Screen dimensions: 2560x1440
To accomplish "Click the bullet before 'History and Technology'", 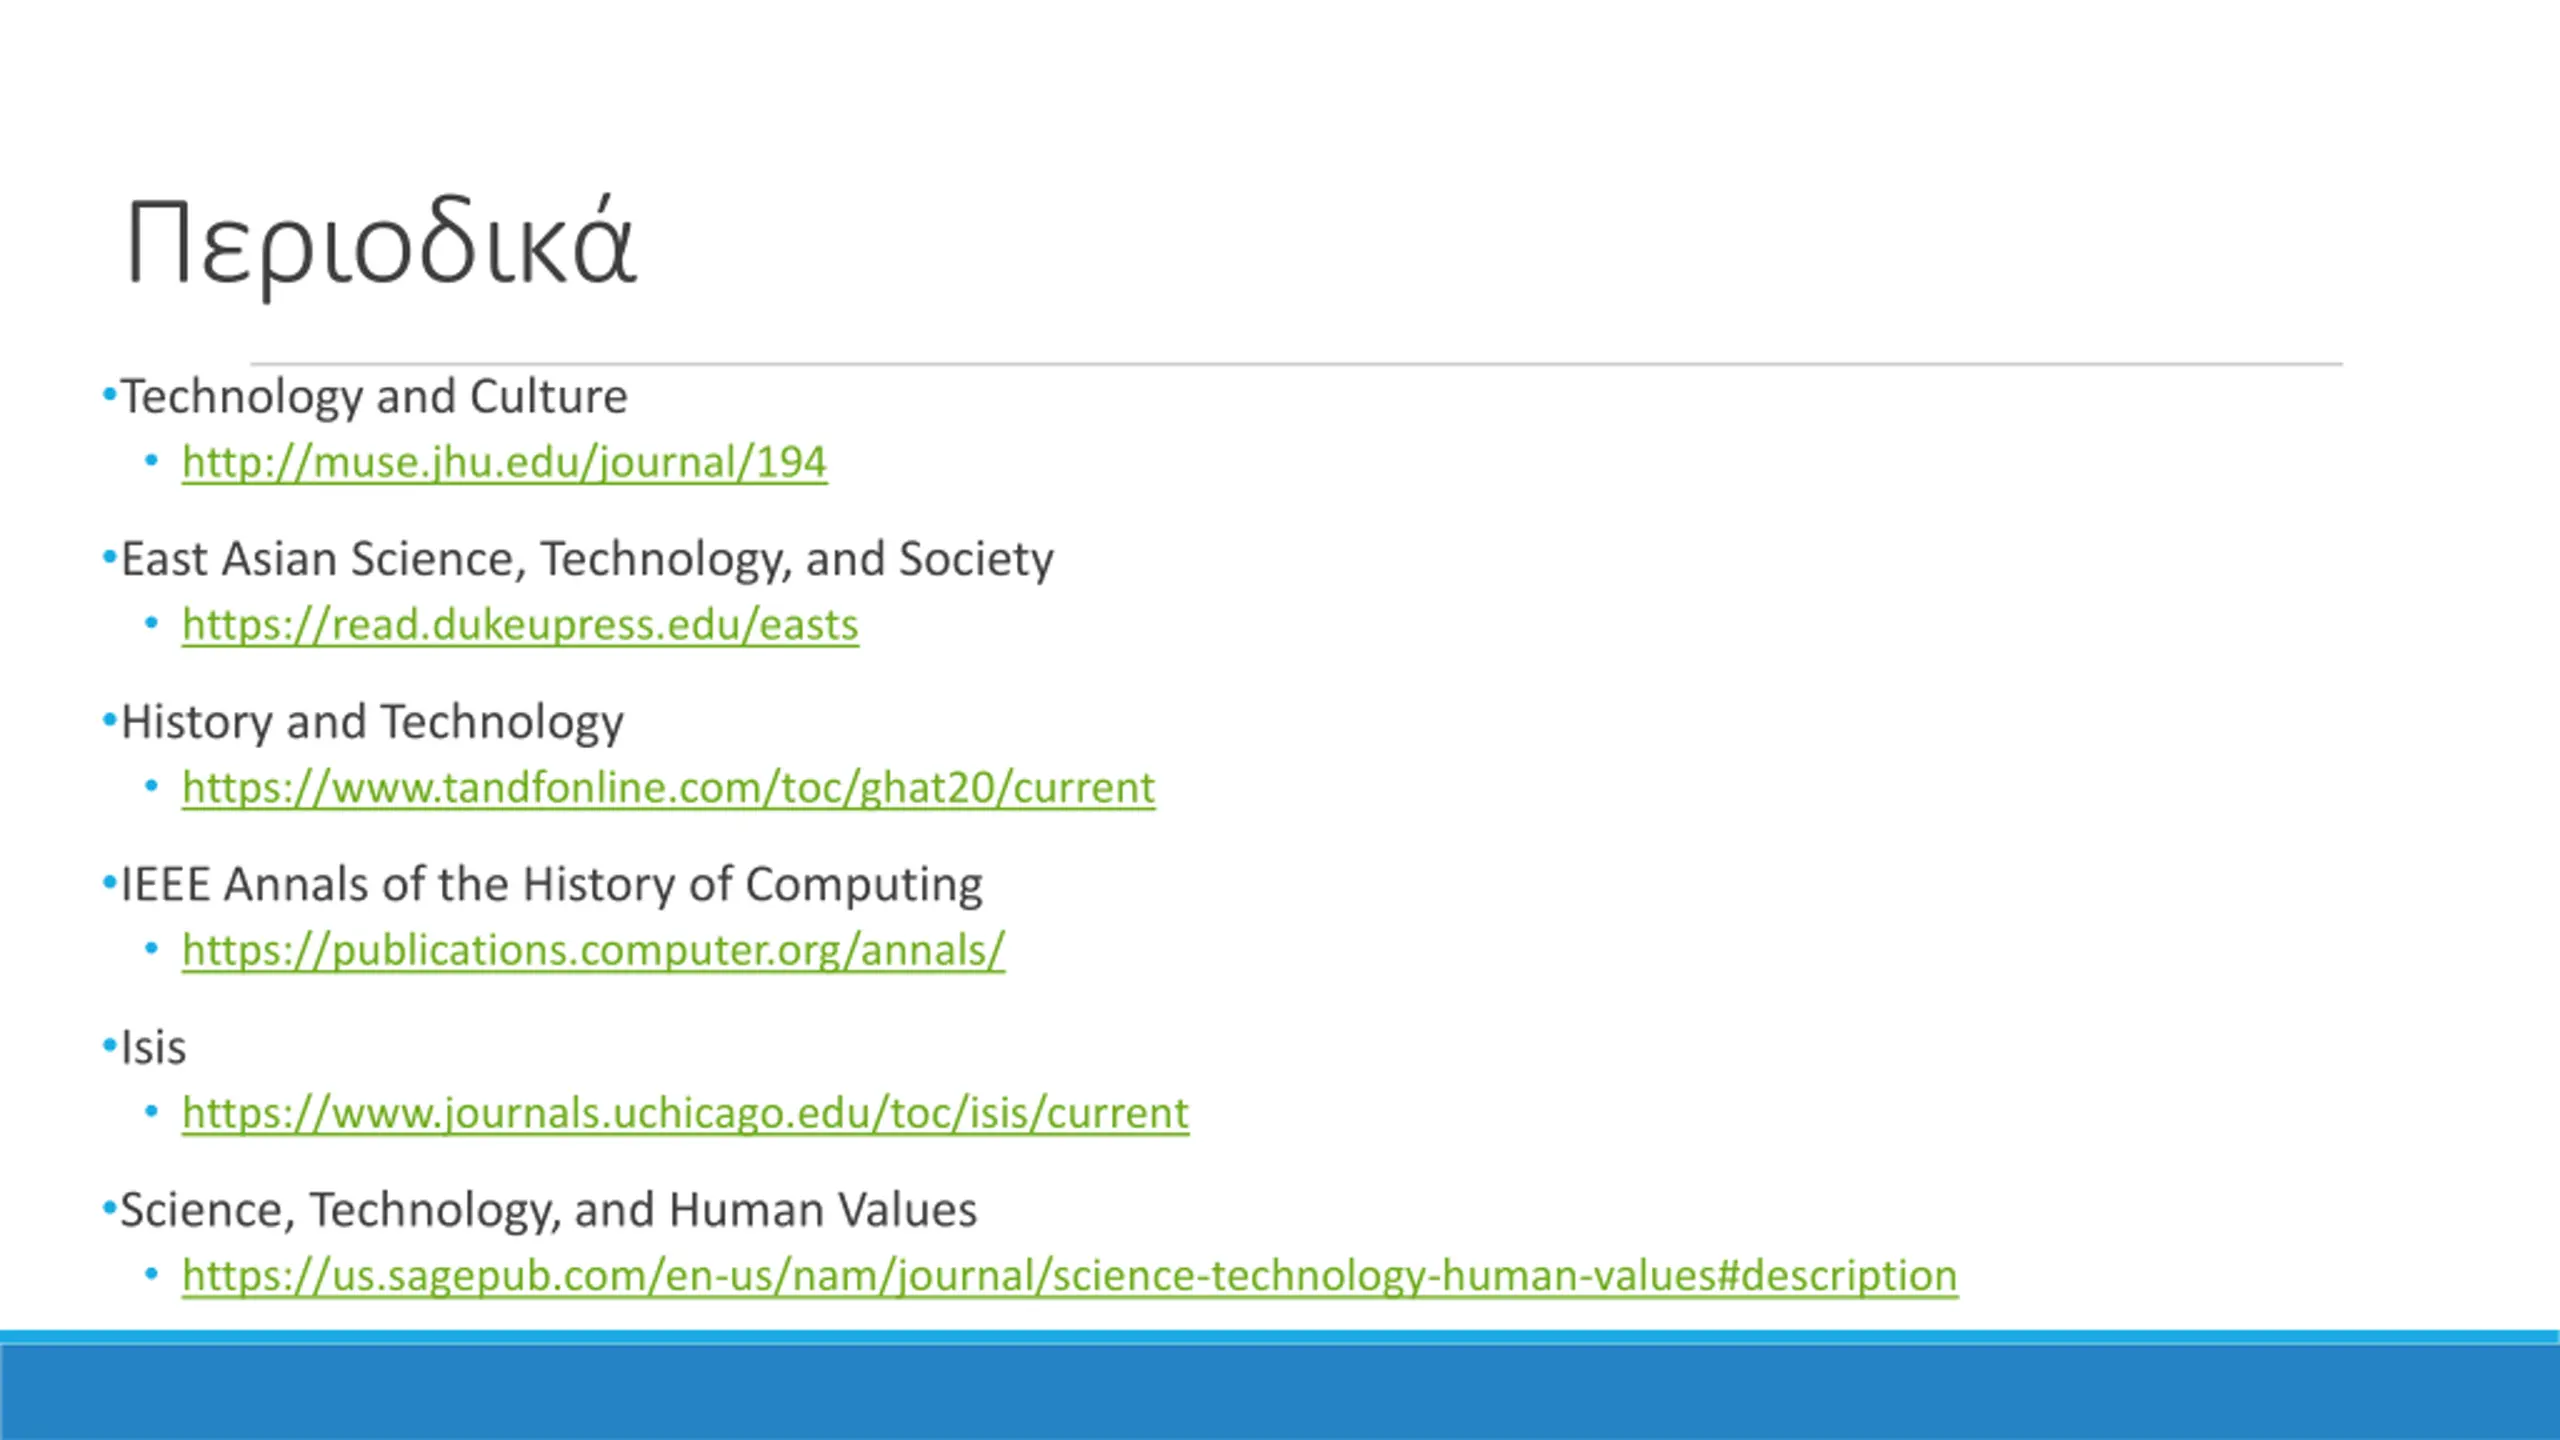I will tap(109, 721).
